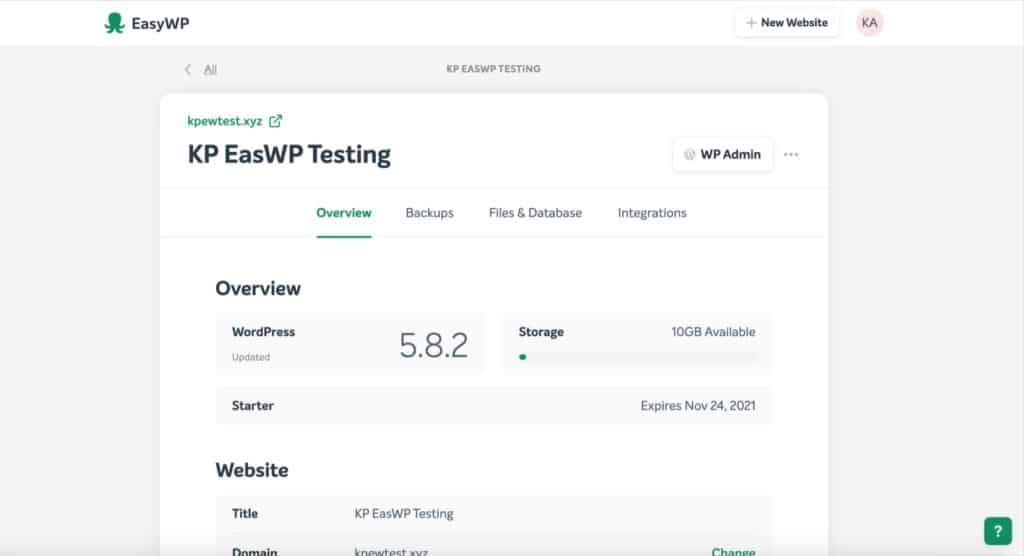
Task: Click the back chevron arrow beside All
Action: coord(188,69)
